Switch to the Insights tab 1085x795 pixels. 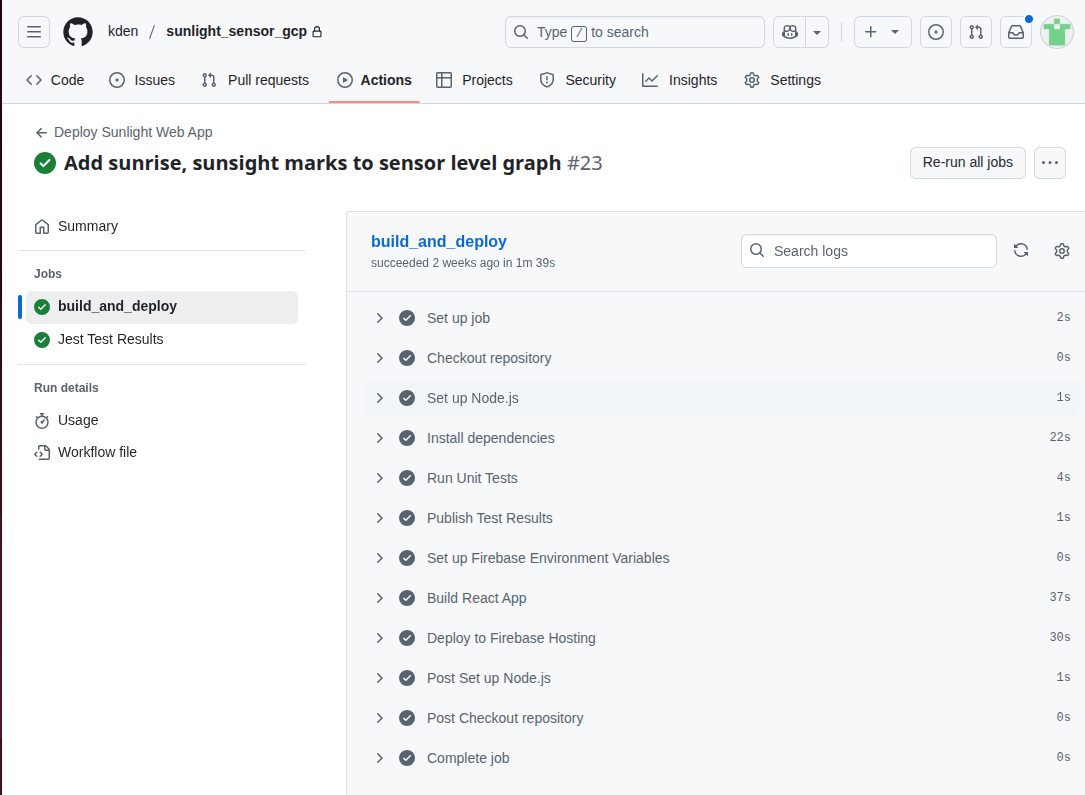[x=680, y=80]
